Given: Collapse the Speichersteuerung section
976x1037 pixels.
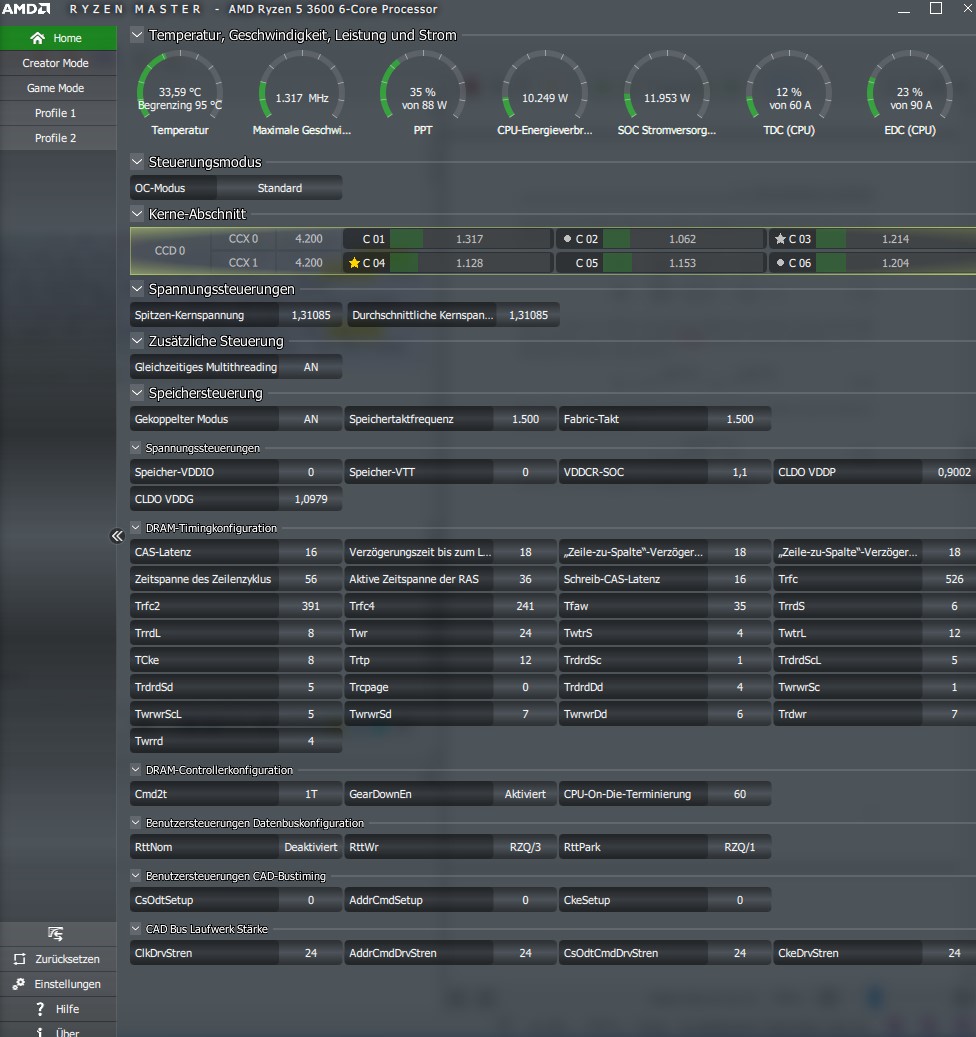Looking at the screenshot, I should (137, 393).
